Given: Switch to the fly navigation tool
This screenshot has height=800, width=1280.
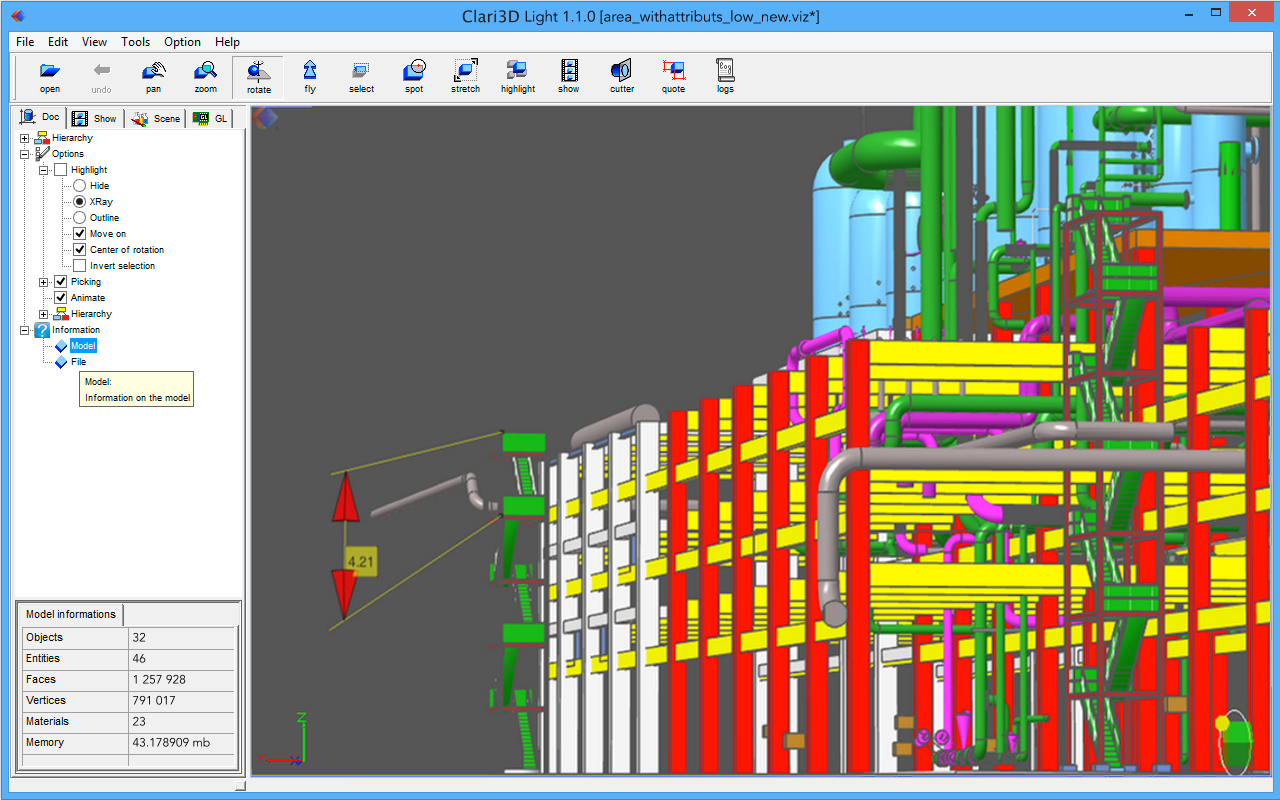Looking at the screenshot, I should pyautogui.click(x=310, y=77).
